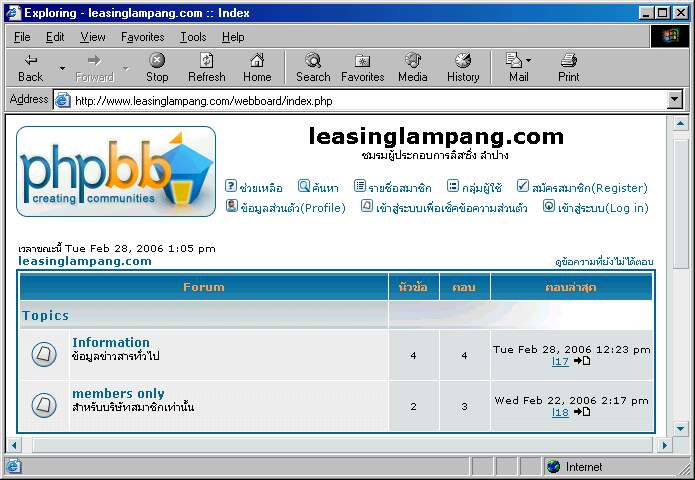Go to Home page icon
This screenshot has height=480, width=695.
(x=257, y=61)
